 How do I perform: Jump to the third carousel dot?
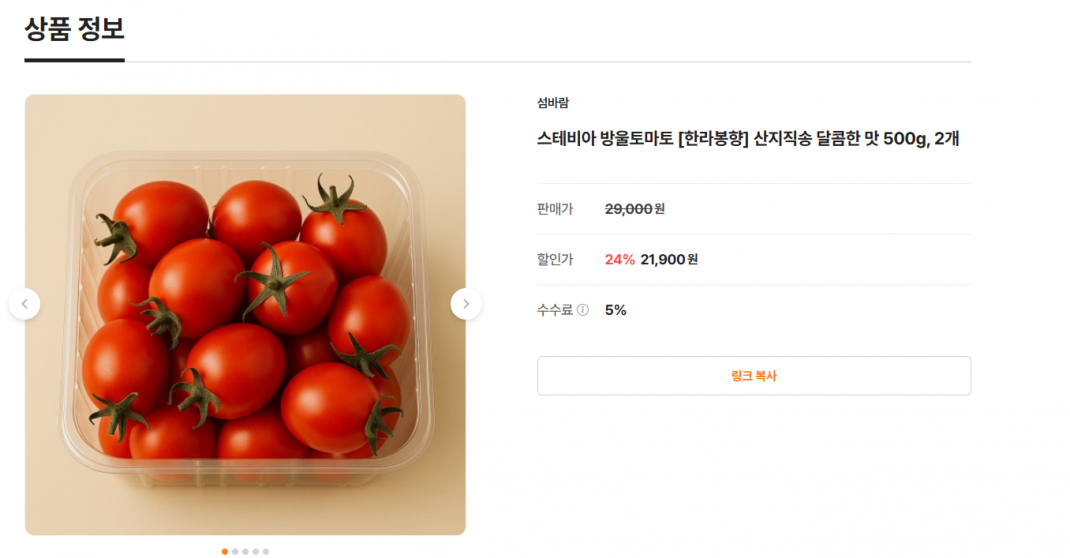click(245, 551)
